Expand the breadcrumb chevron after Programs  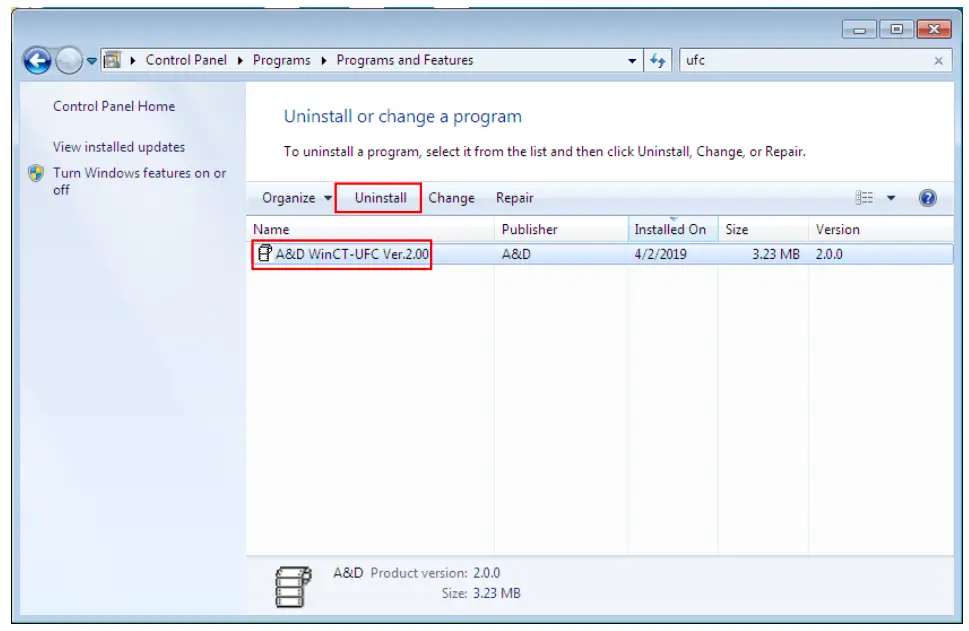(x=322, y=60)
